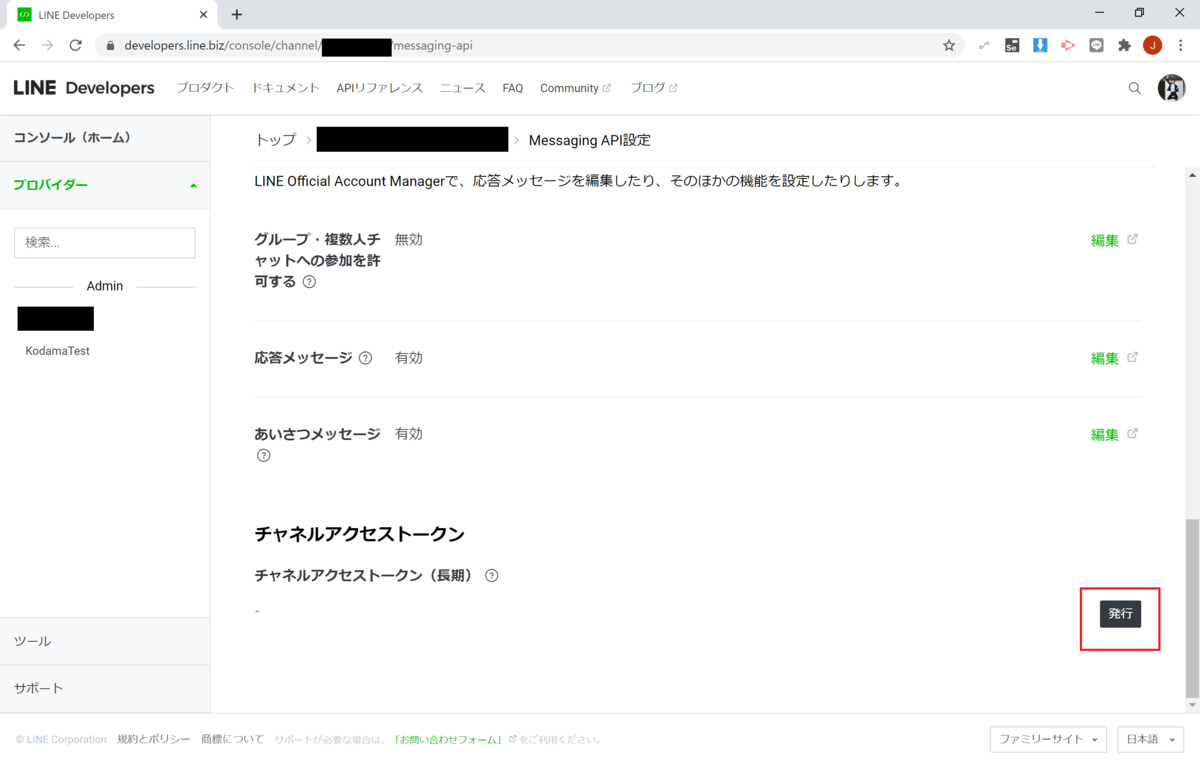Open the お問い合わせフォーム link in the footer
Viewport: 1200px width, 765px height.
coord(446,739)
